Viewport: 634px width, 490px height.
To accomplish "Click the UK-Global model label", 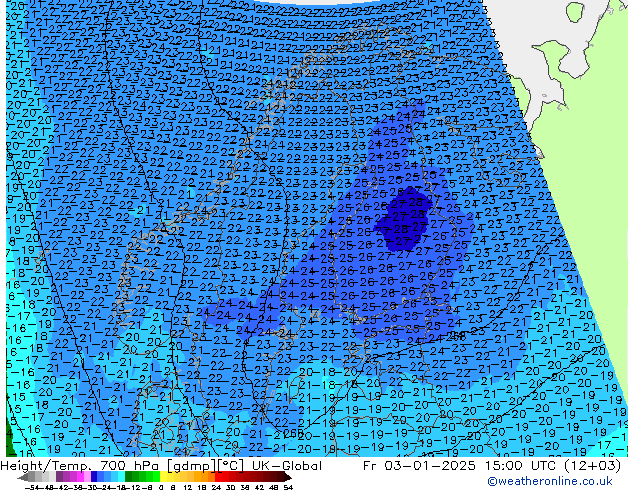I will coord(287,466).
